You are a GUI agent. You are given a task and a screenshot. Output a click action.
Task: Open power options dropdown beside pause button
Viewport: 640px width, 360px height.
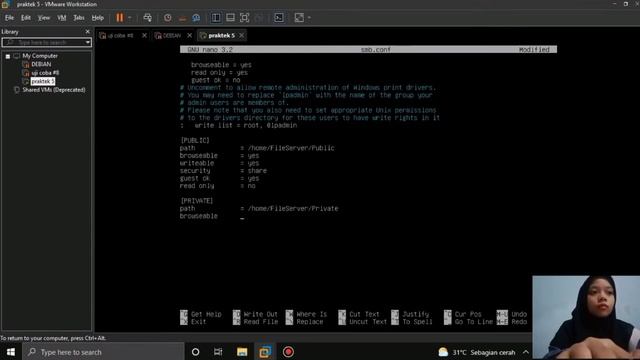130,18
